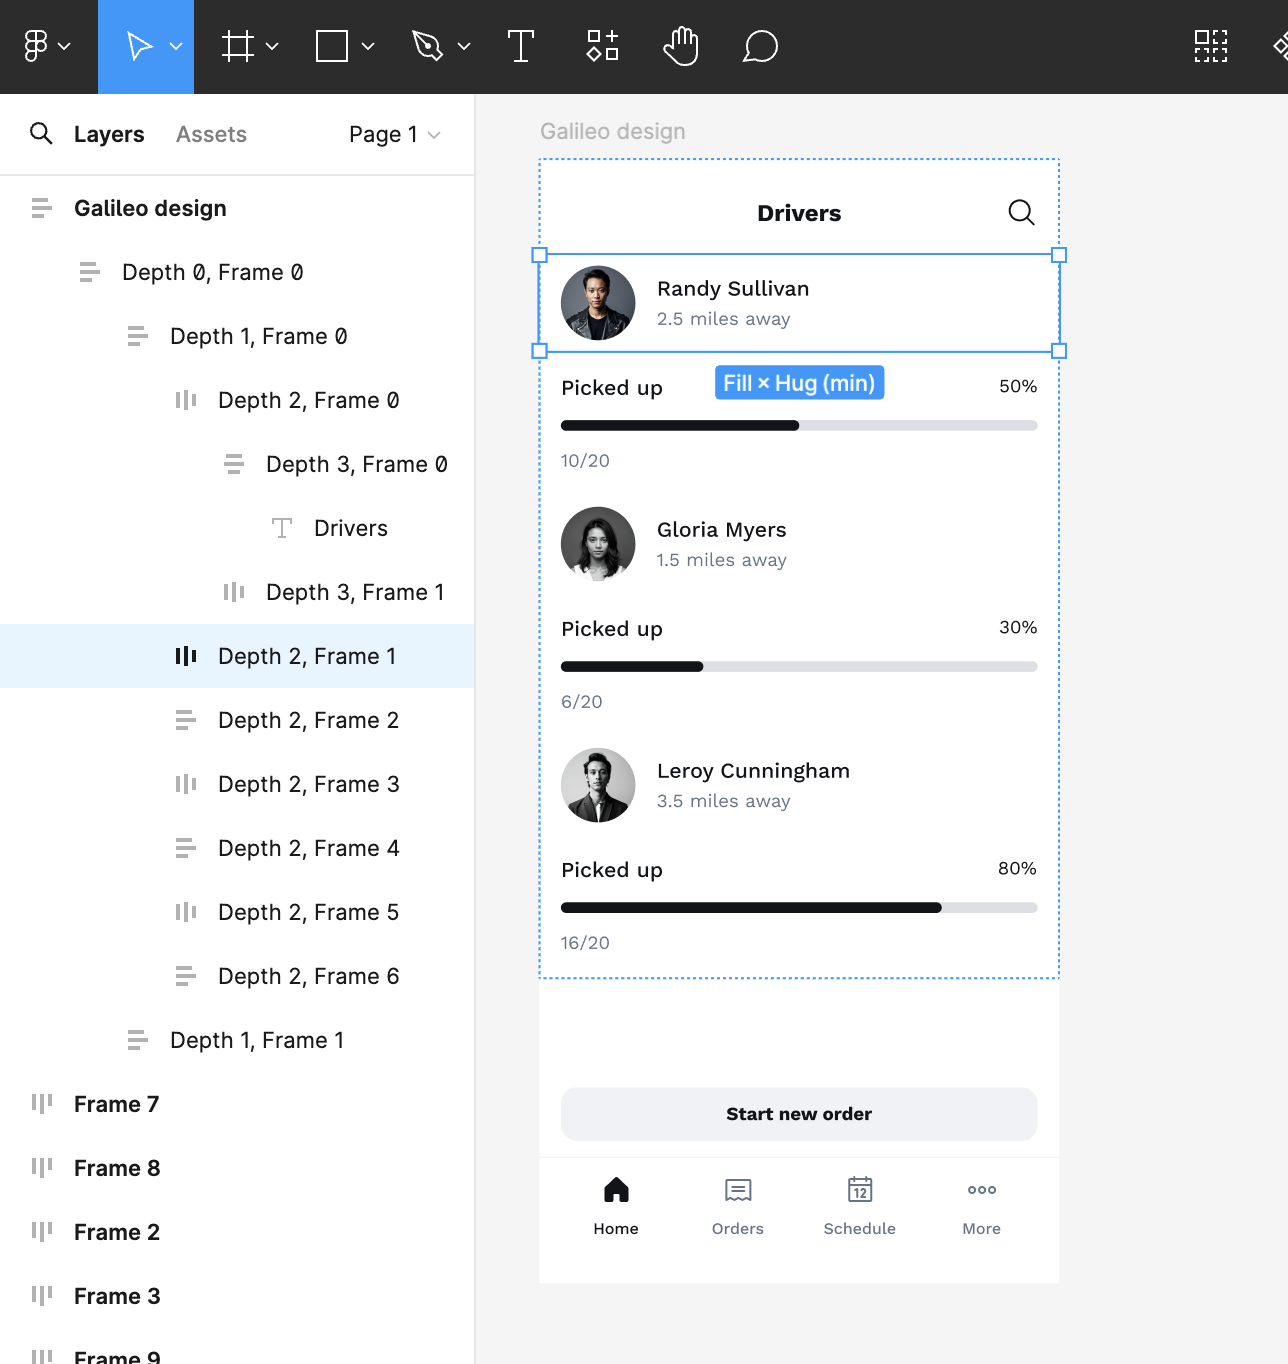
Task: Select the Orders tab label
Action: [x=738, y=1228]
